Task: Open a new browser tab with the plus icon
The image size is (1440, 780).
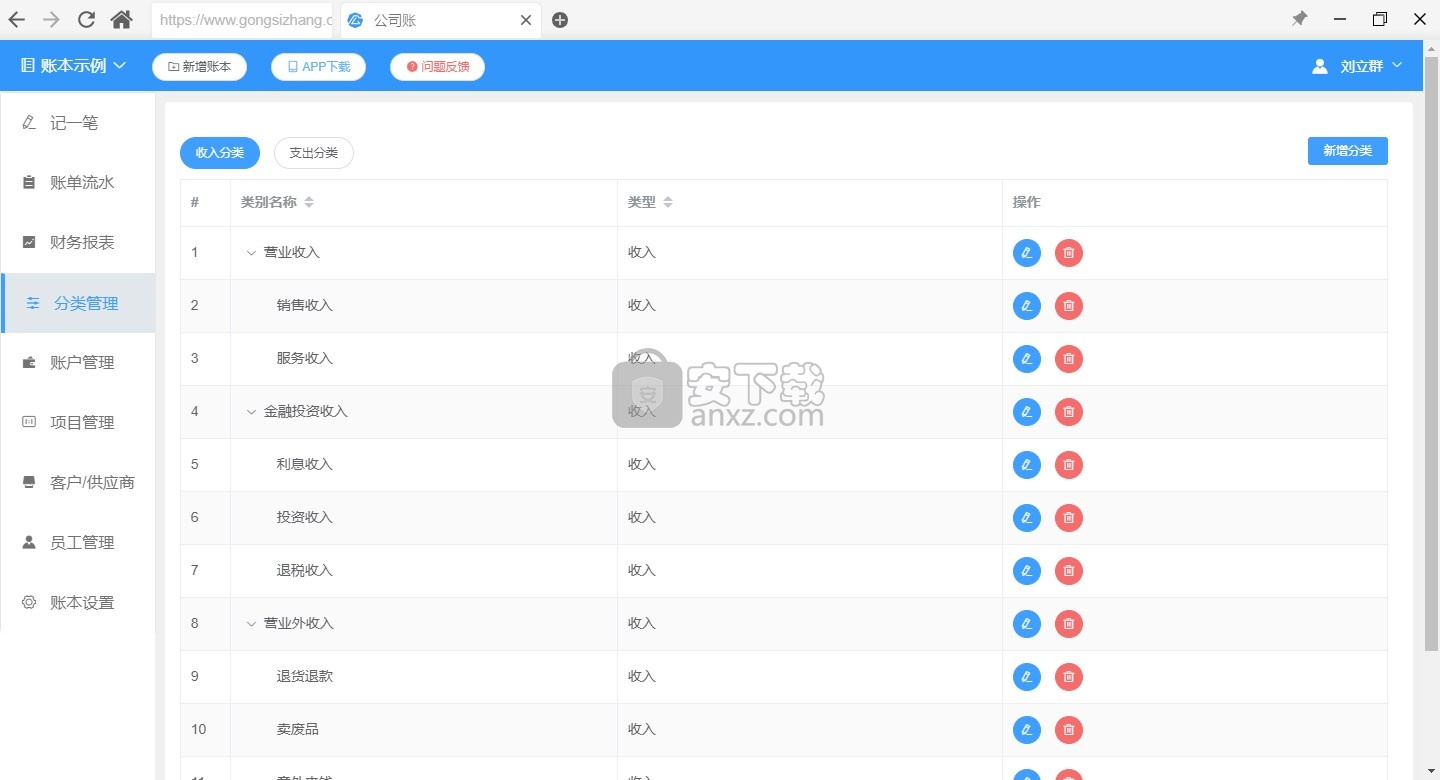Action: 560,20
